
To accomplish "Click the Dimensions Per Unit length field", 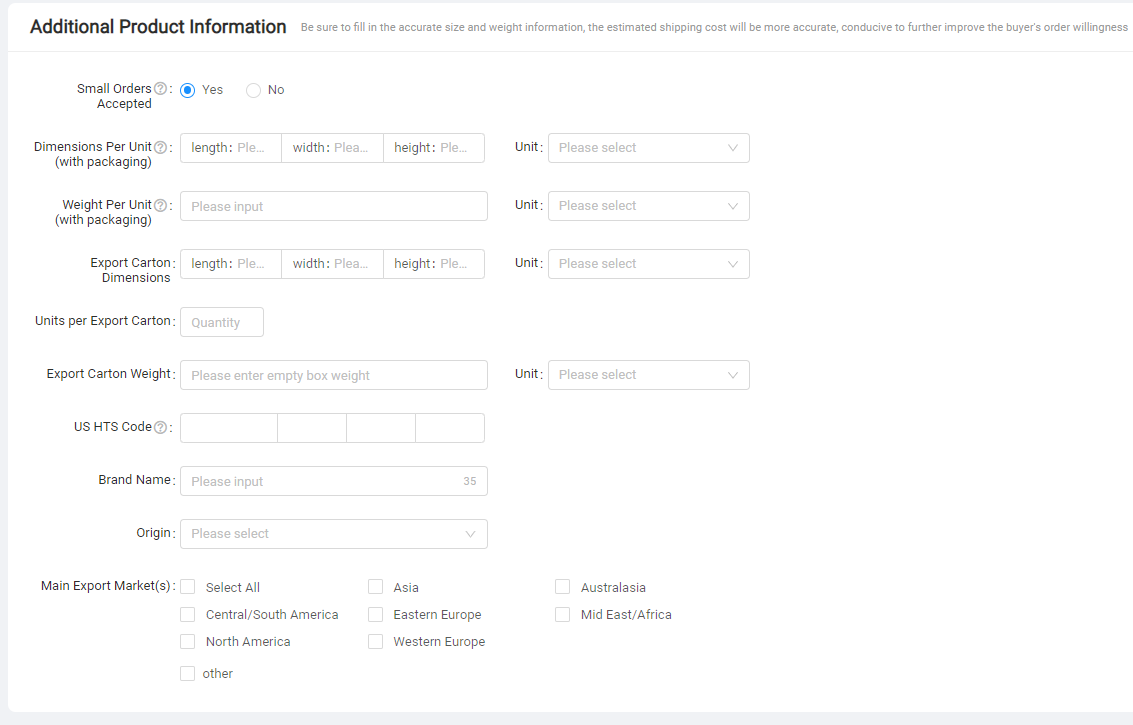I will [x=249, y=148].
